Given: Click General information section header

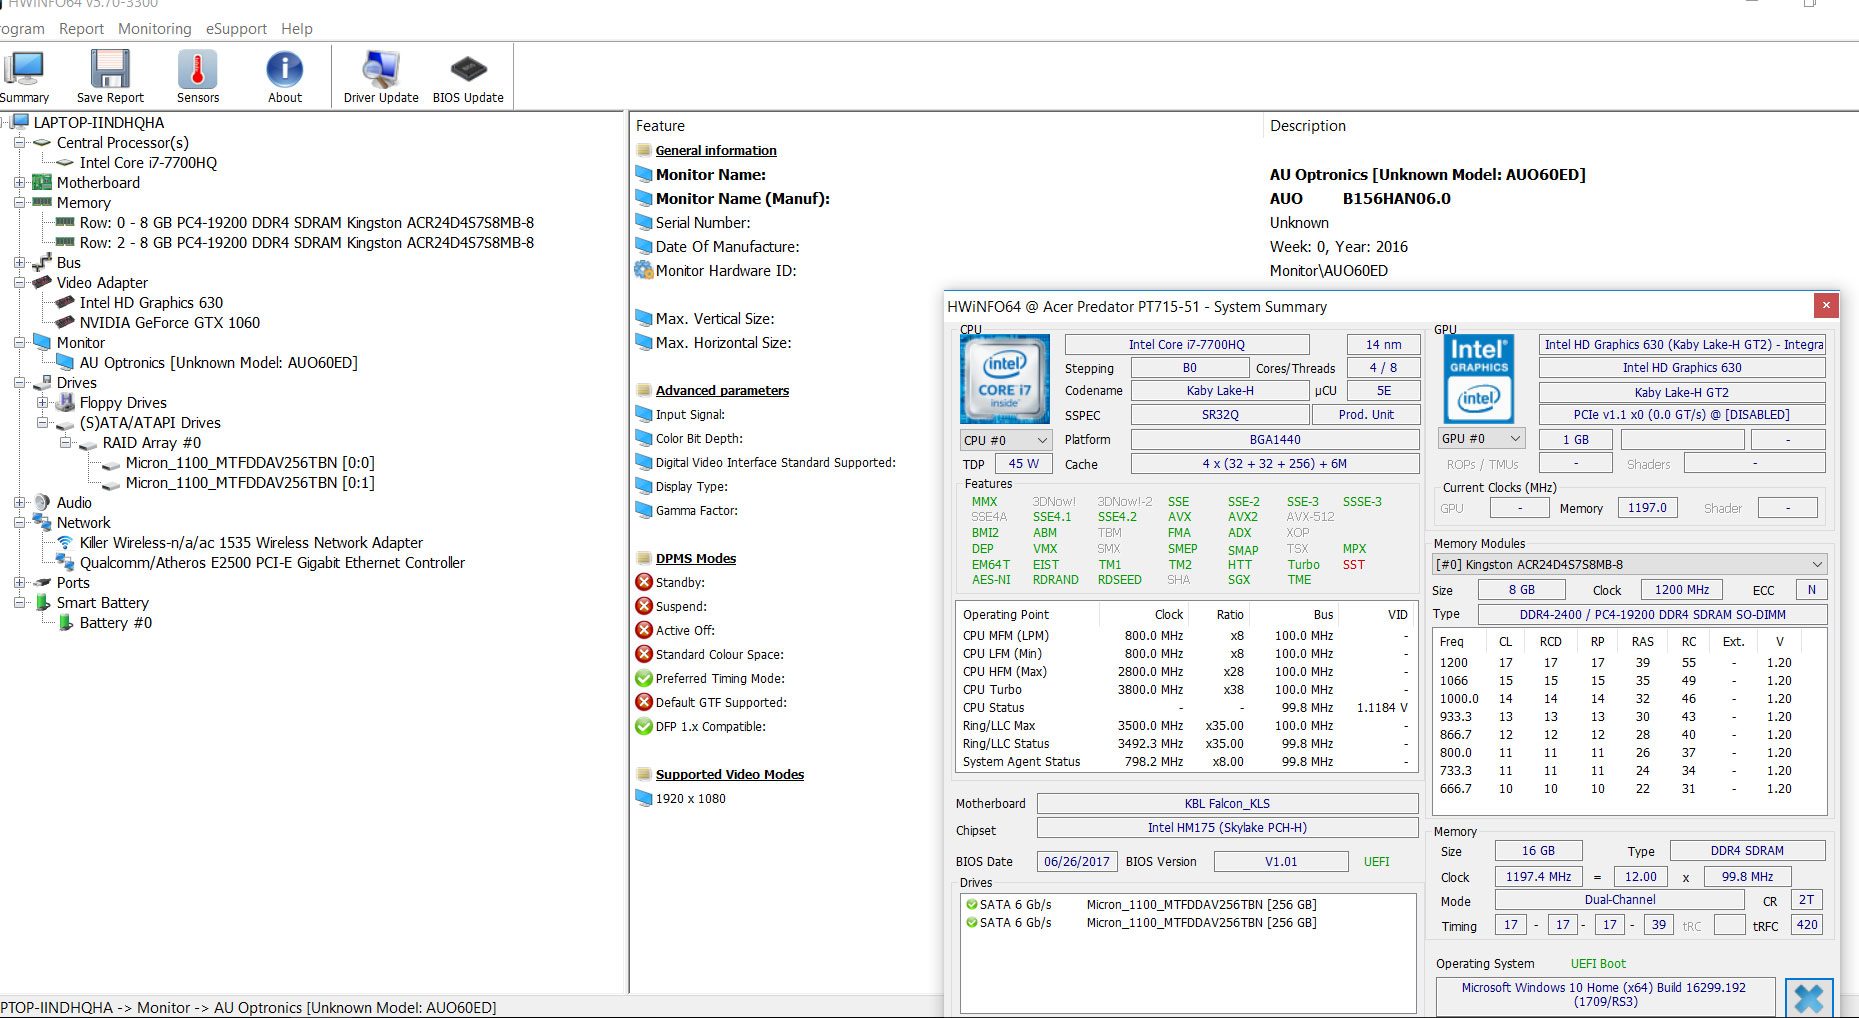Looking at the screenshot, I should (x=716, y=150).
